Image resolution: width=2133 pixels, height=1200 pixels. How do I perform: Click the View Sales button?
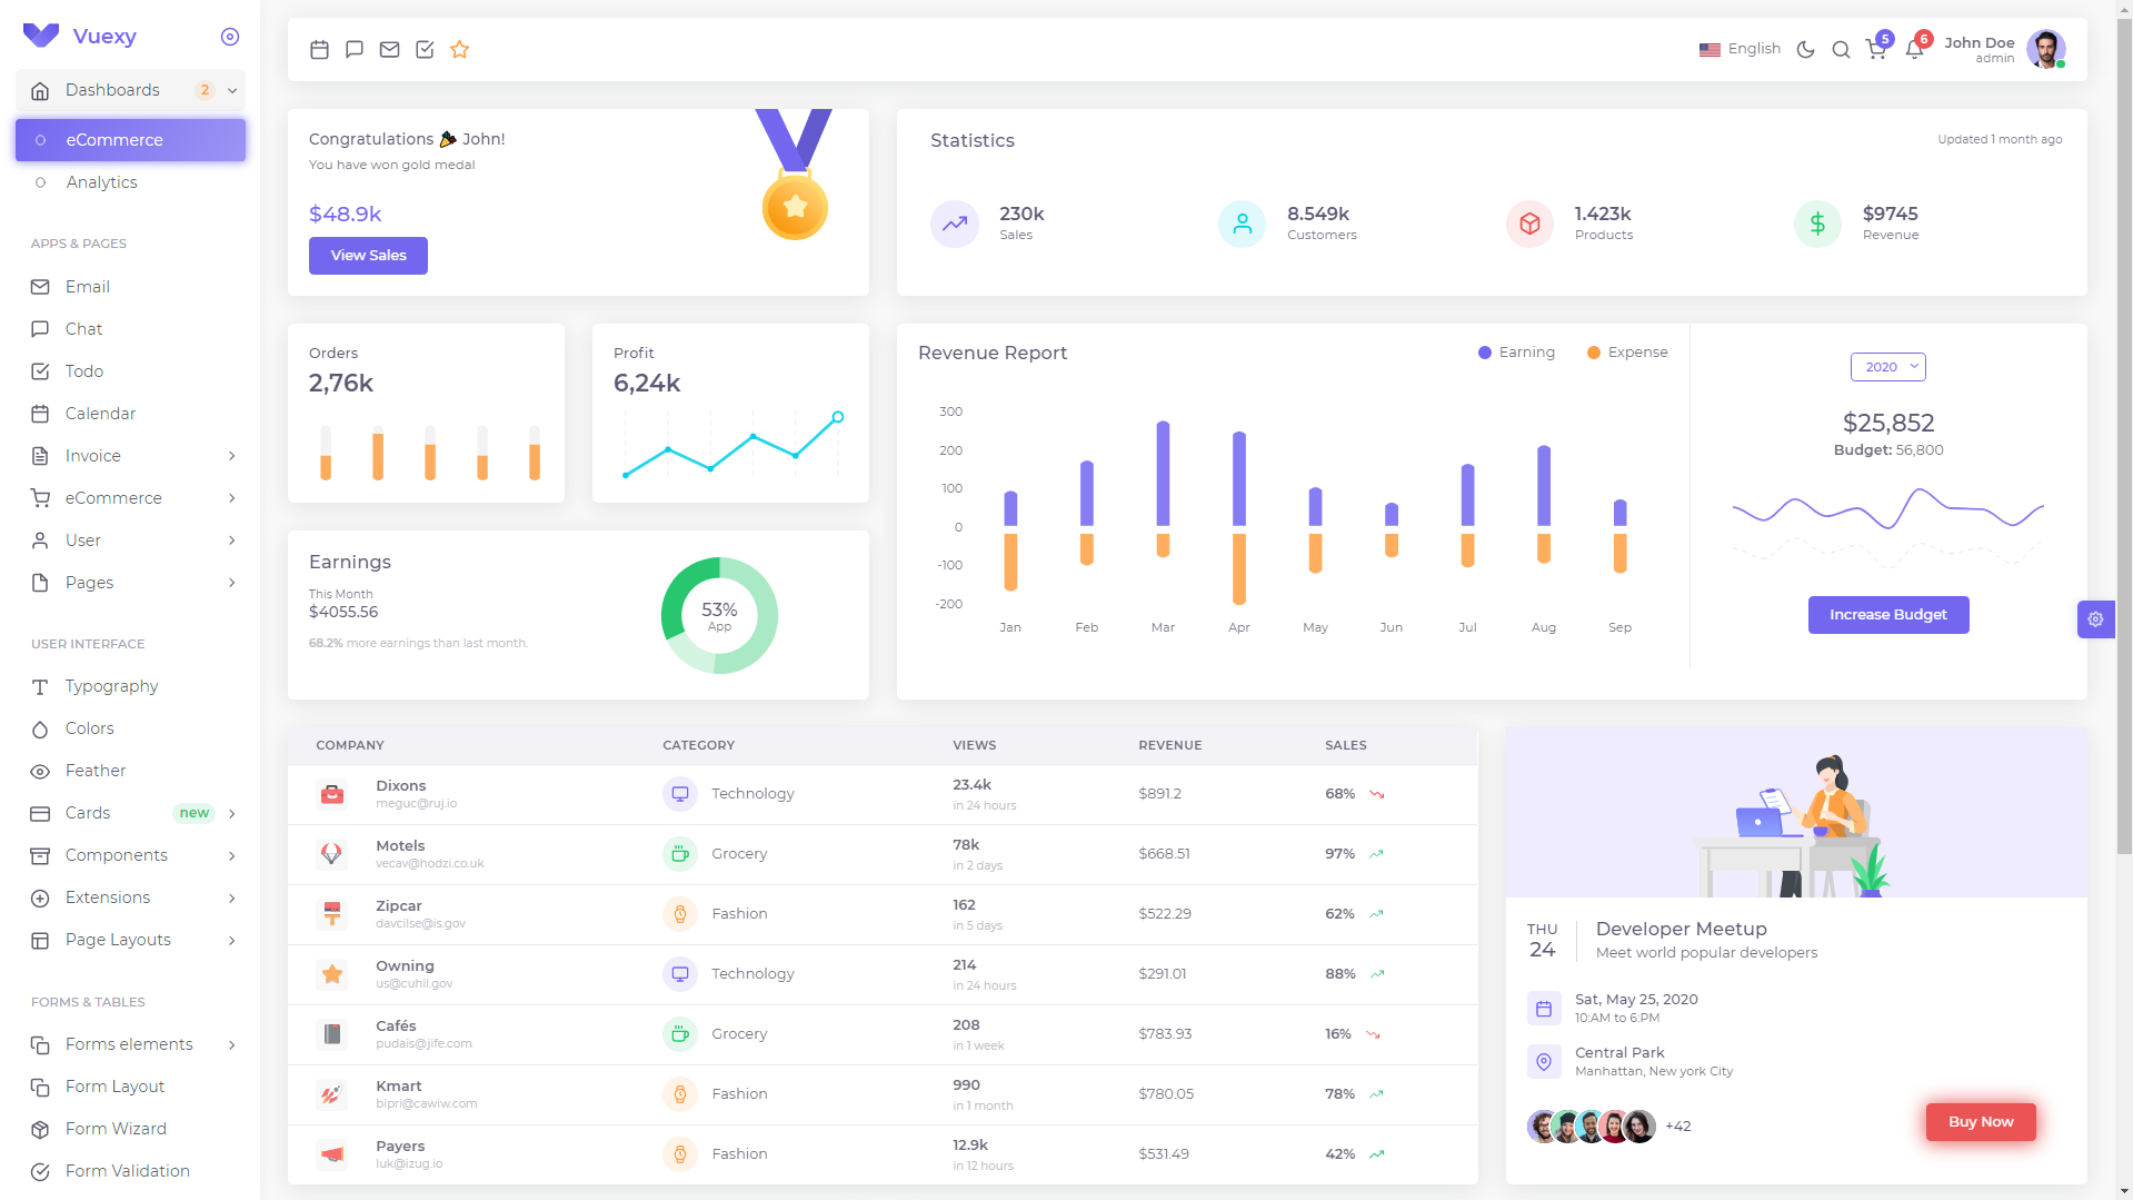click(368, 255)
